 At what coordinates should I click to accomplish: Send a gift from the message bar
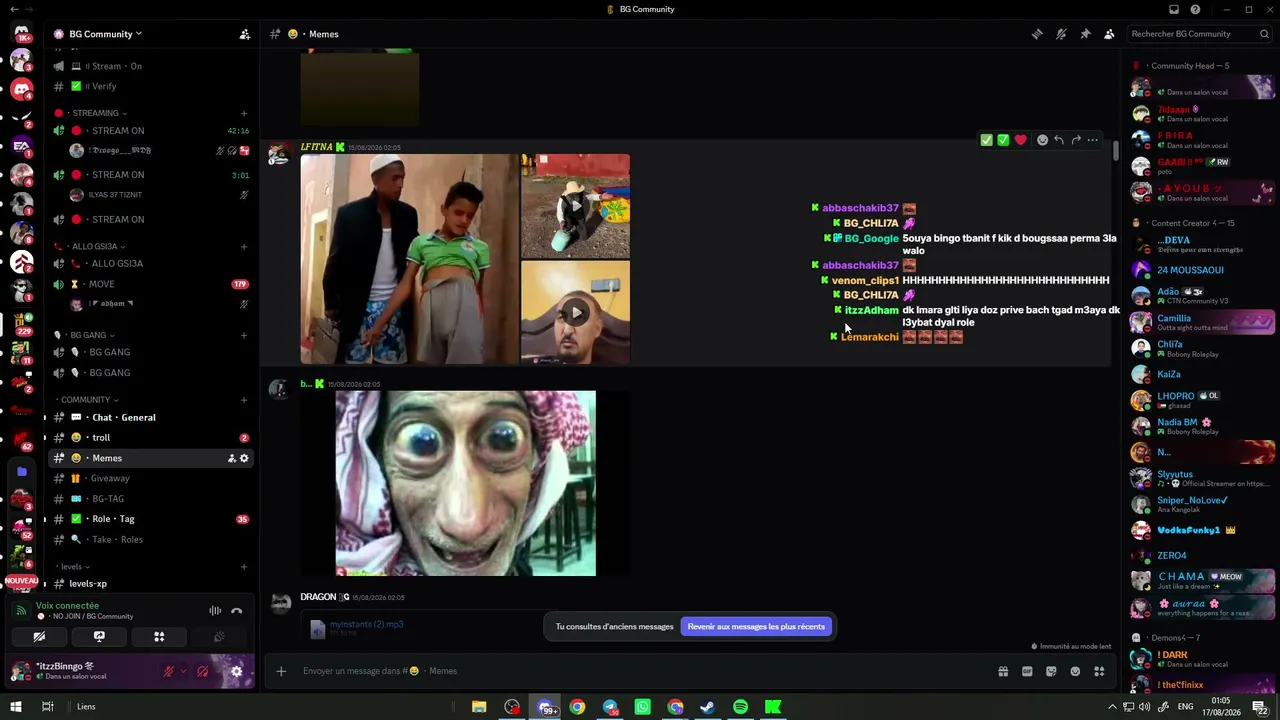click(1003, 671)
